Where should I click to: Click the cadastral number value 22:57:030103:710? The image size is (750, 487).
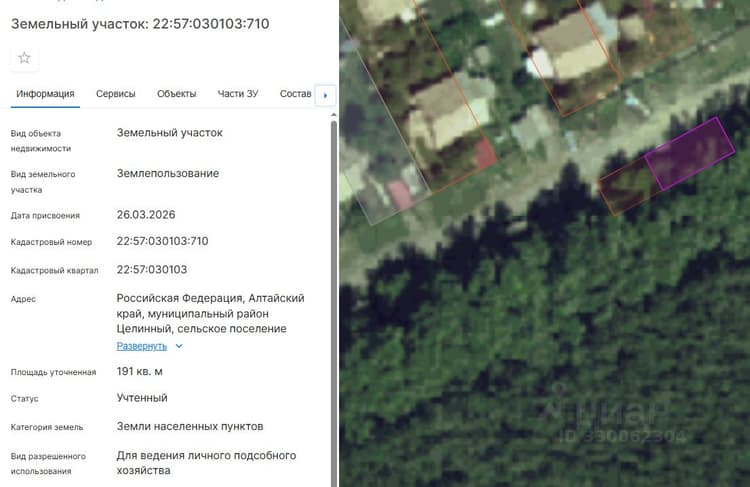click(163, 241)
